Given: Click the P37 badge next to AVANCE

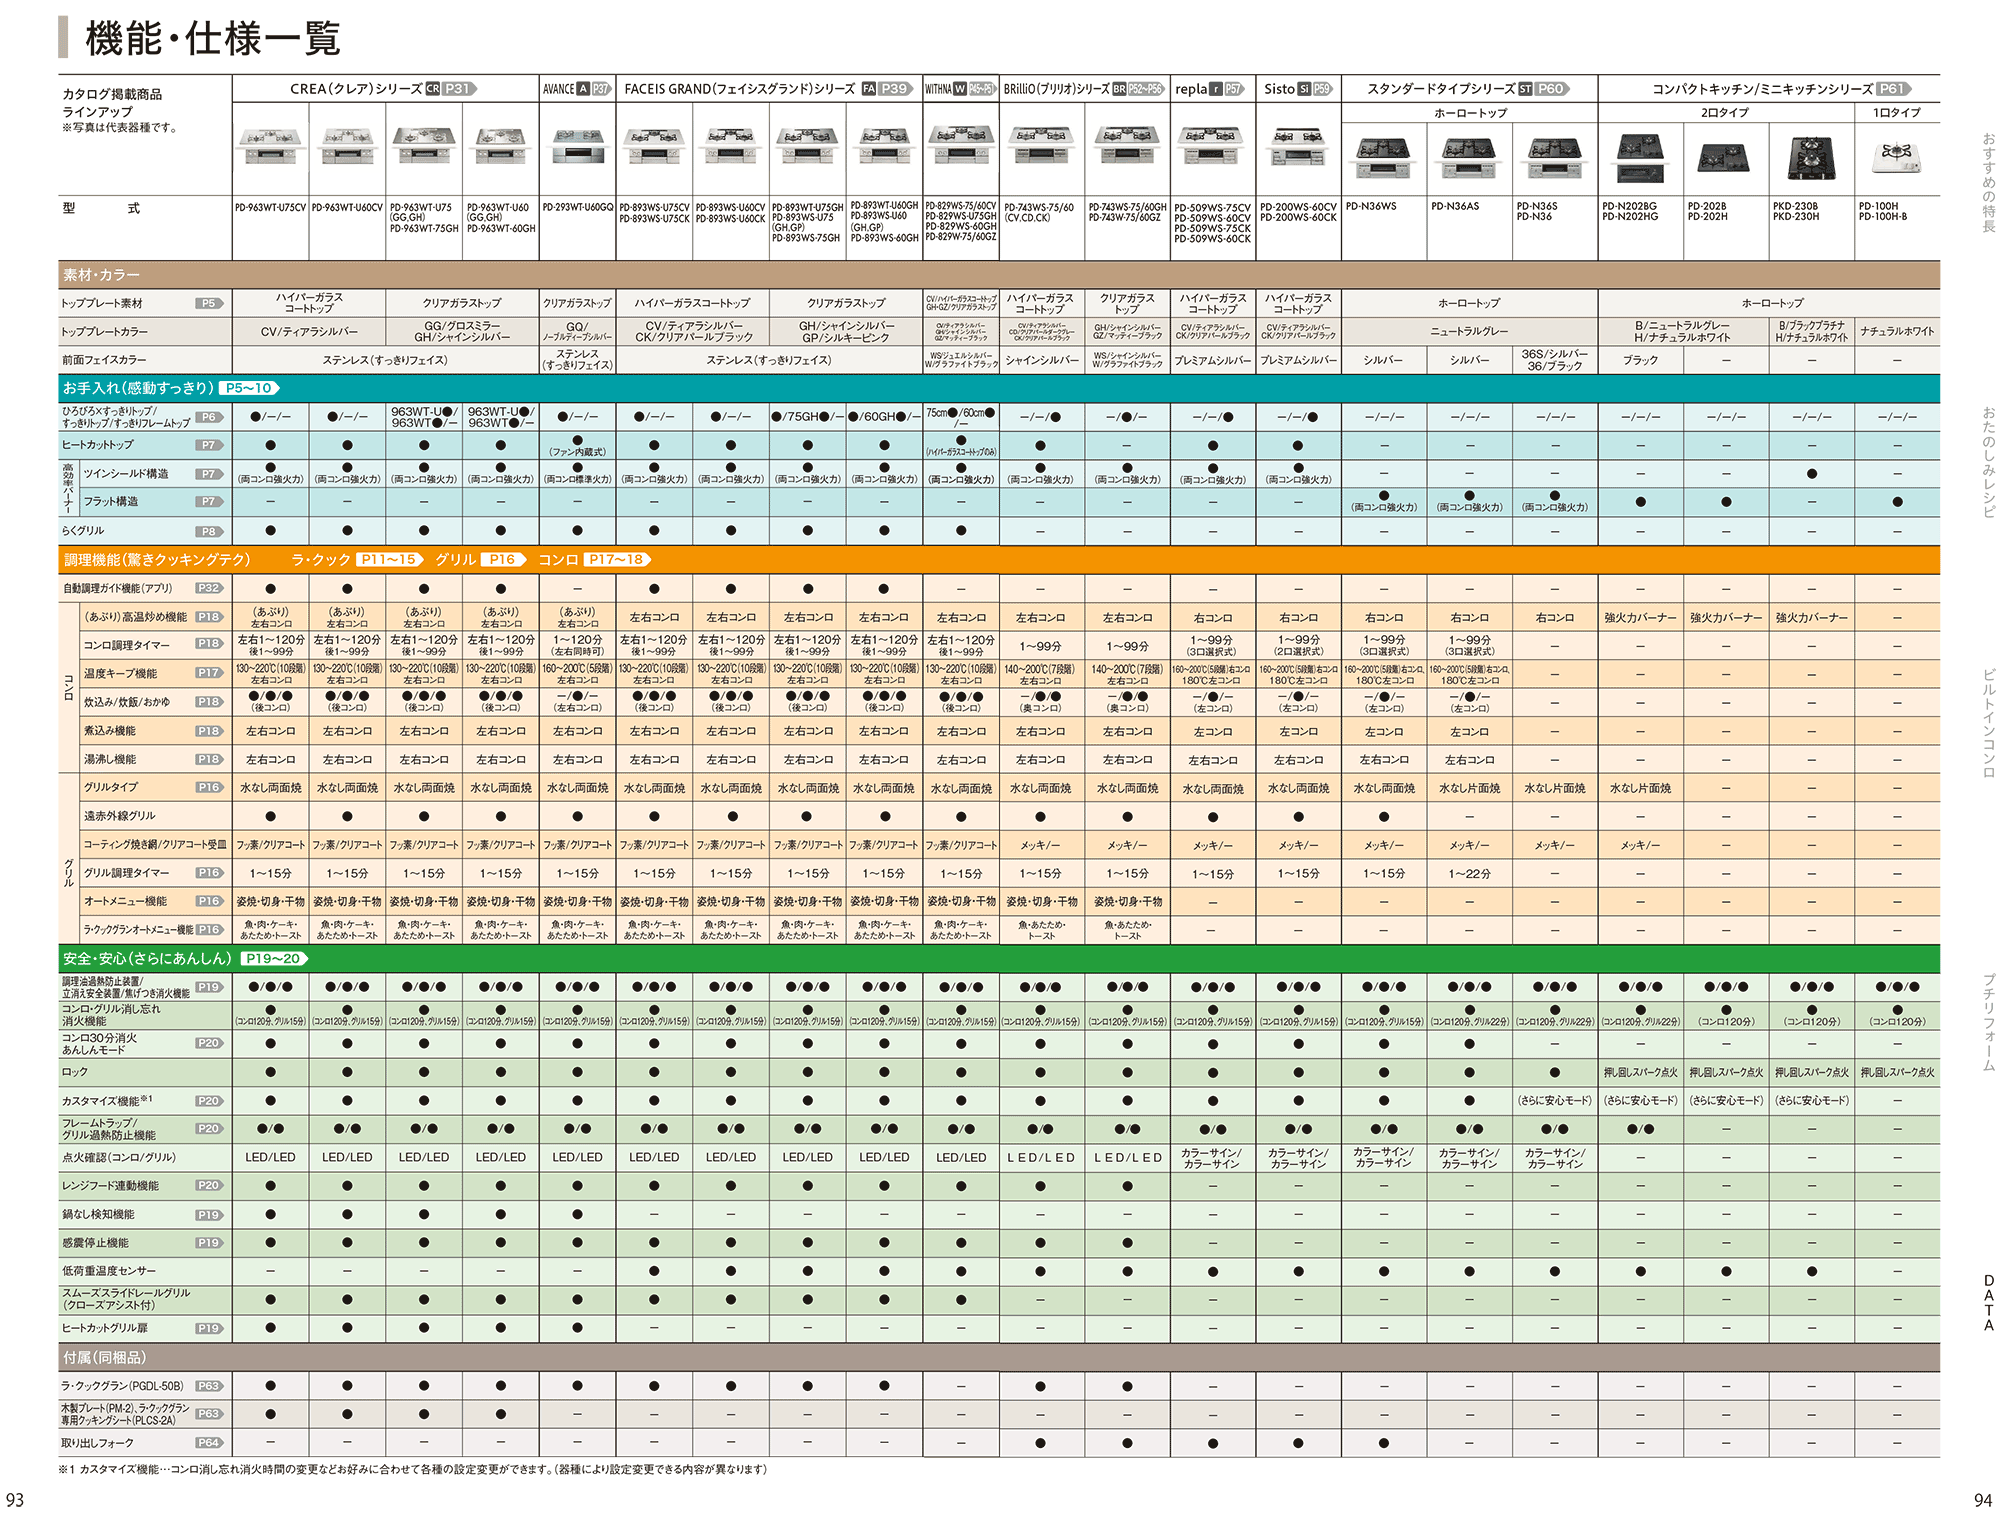Looking at the screenshot, I should tap(600, 89).
